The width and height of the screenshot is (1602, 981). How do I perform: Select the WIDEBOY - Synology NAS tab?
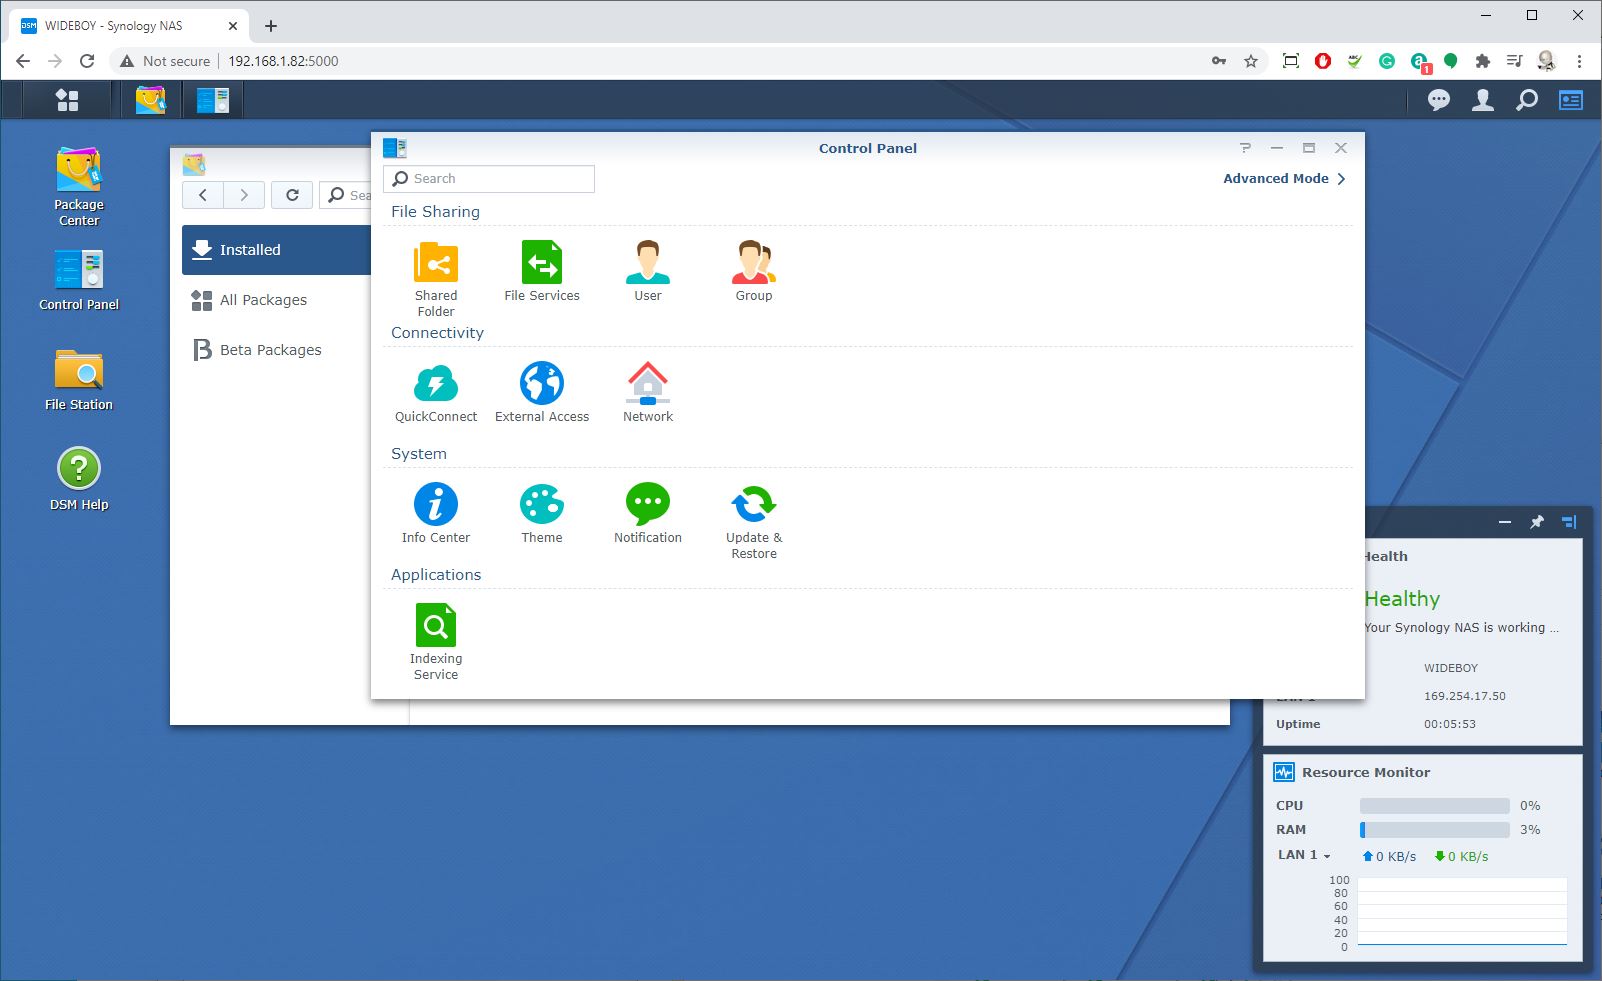pos(131,26)
